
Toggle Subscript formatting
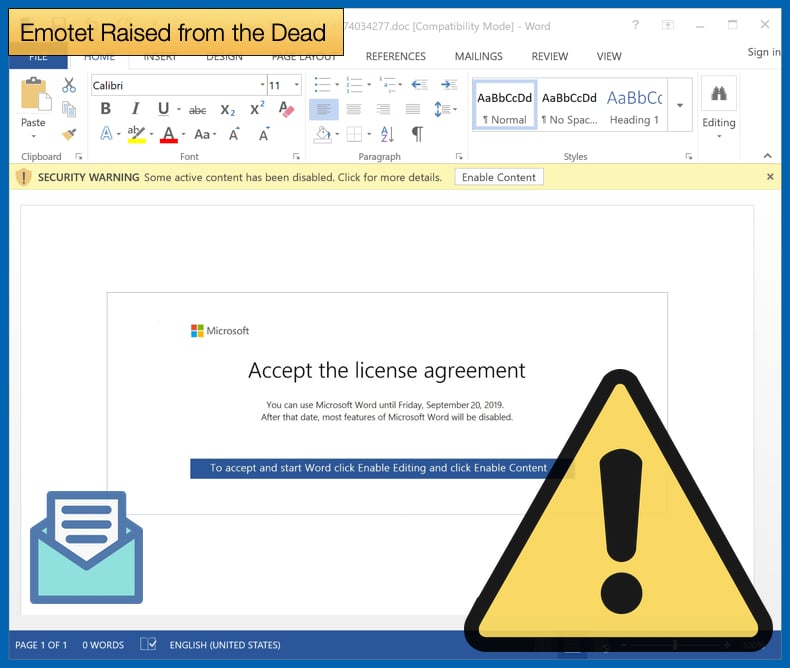(228, 110)
